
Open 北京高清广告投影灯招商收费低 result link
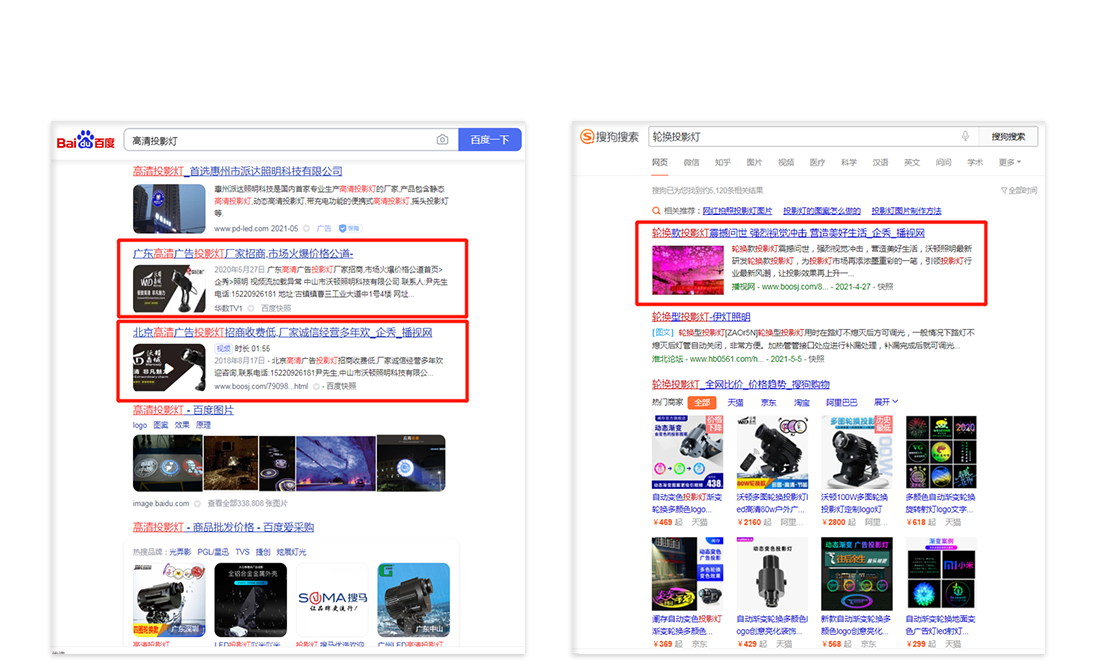pyautogui.click(x=283, y=332)
